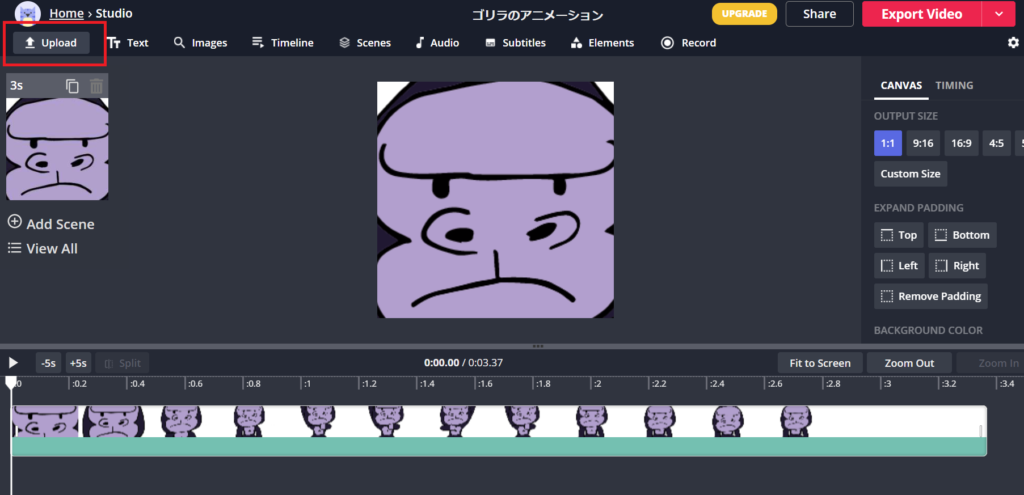Click Fit to Screen
The height and width of the screenshot is (495, 1024).
(820, 363)
